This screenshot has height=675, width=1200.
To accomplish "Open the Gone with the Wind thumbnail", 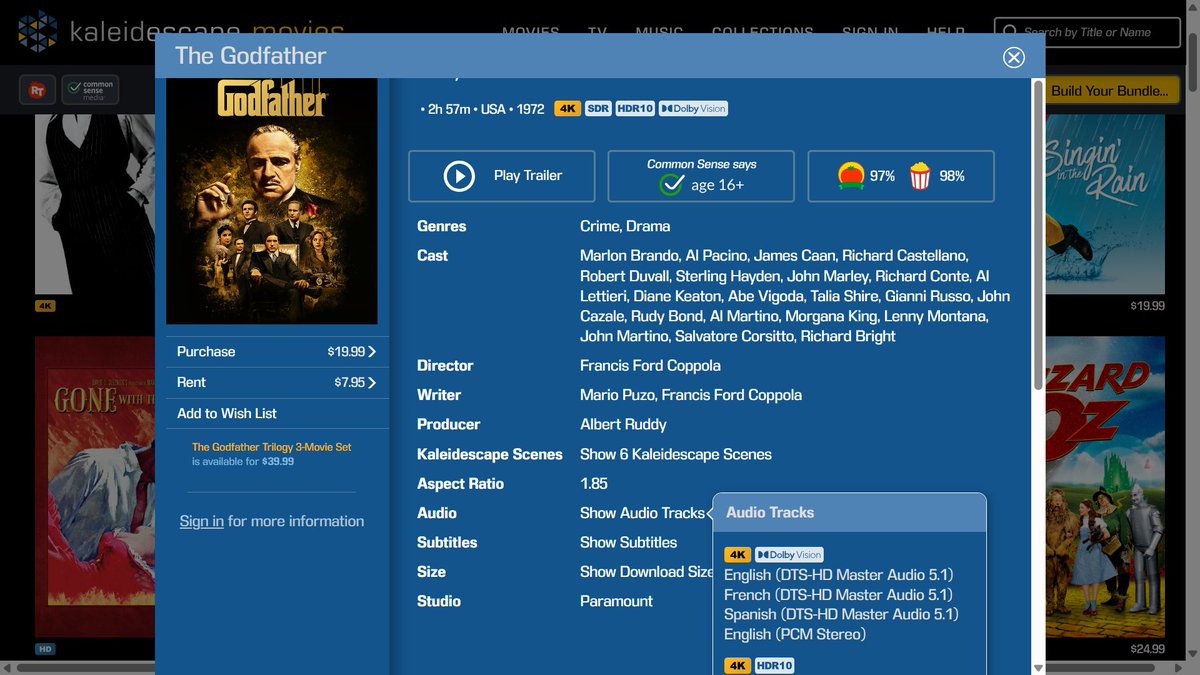I will [95, 486].
